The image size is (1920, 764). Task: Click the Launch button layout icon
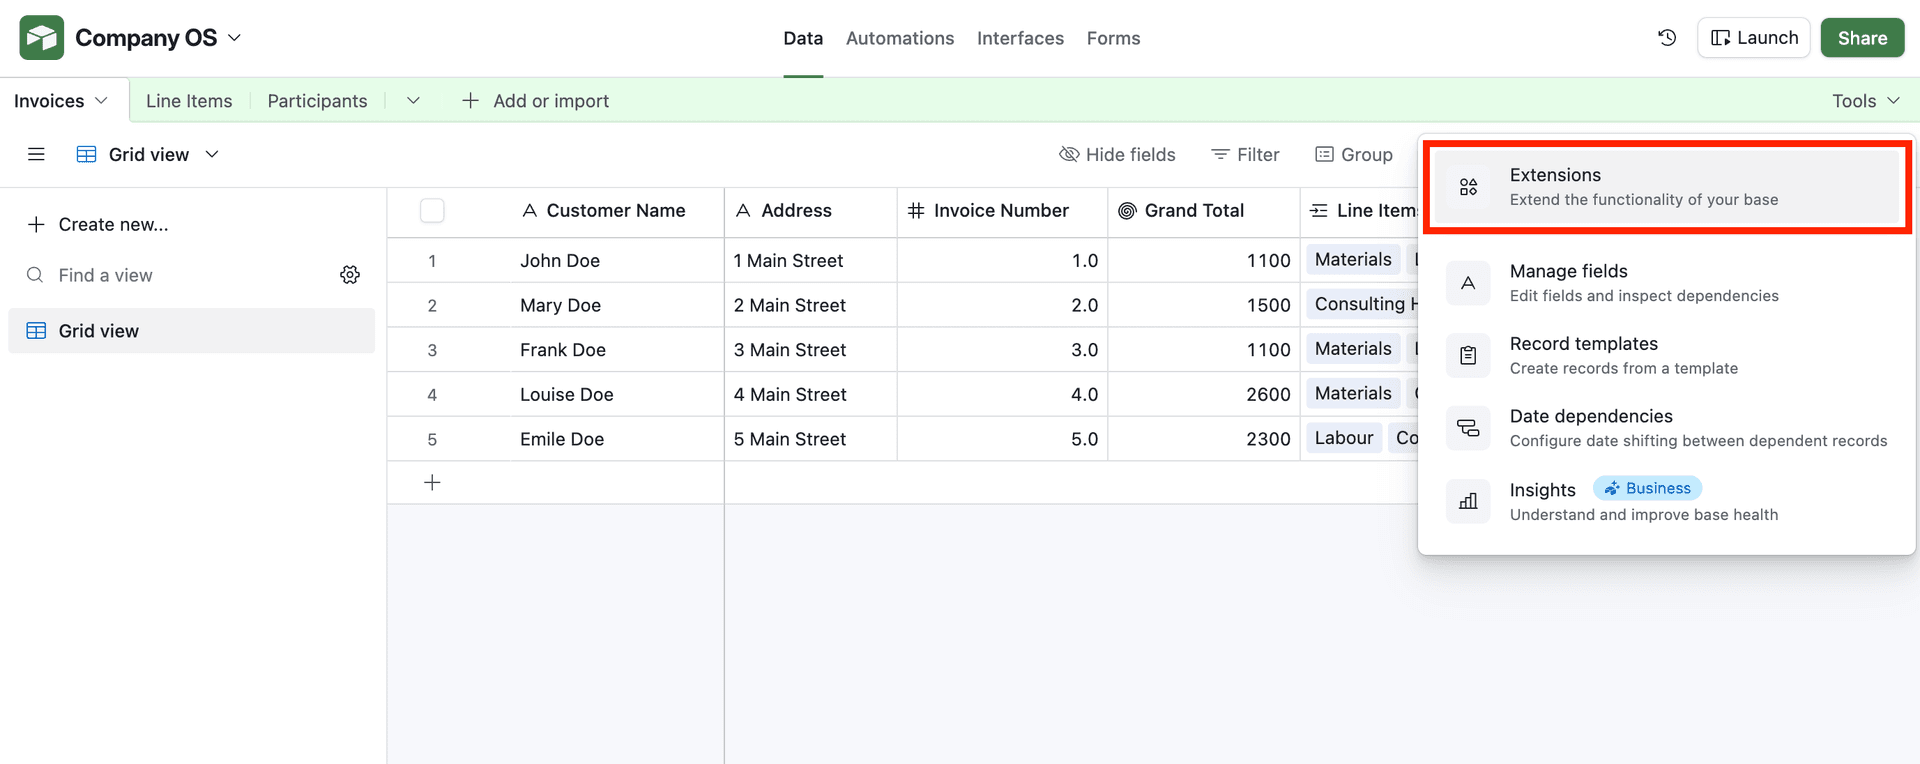[x=1721, y=38]
